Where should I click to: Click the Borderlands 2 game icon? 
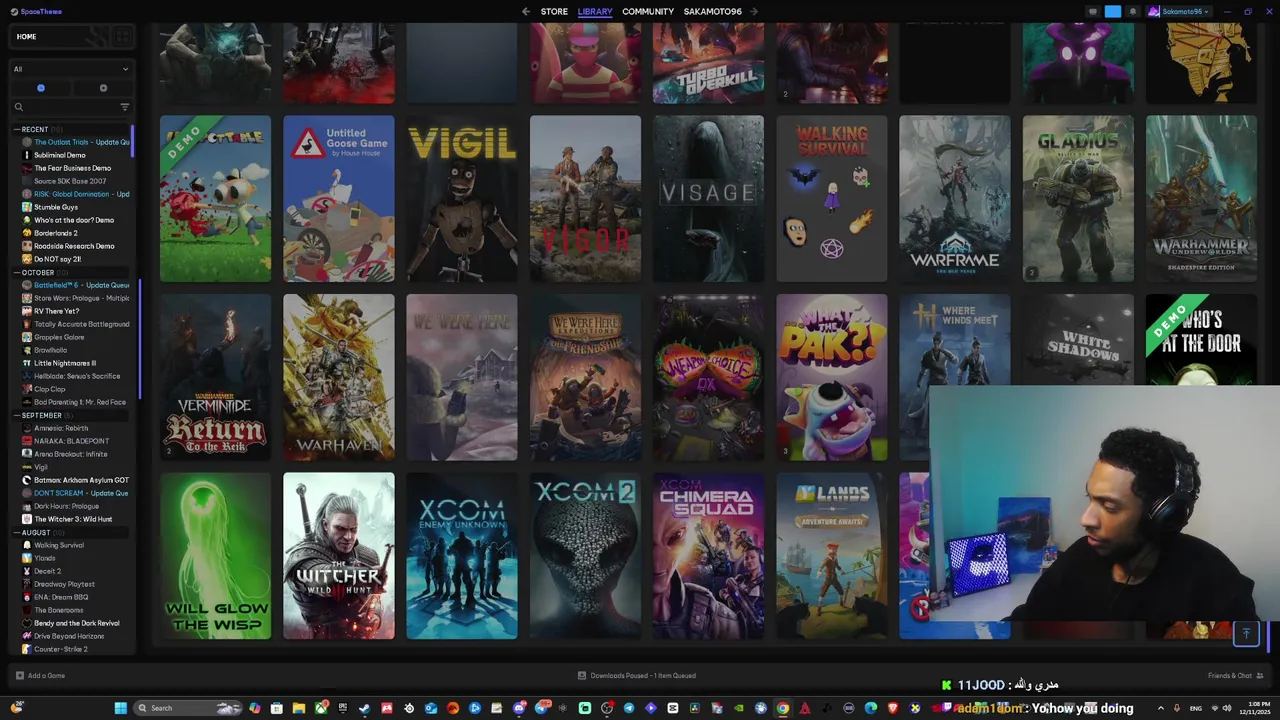click(x=27, y=233)
